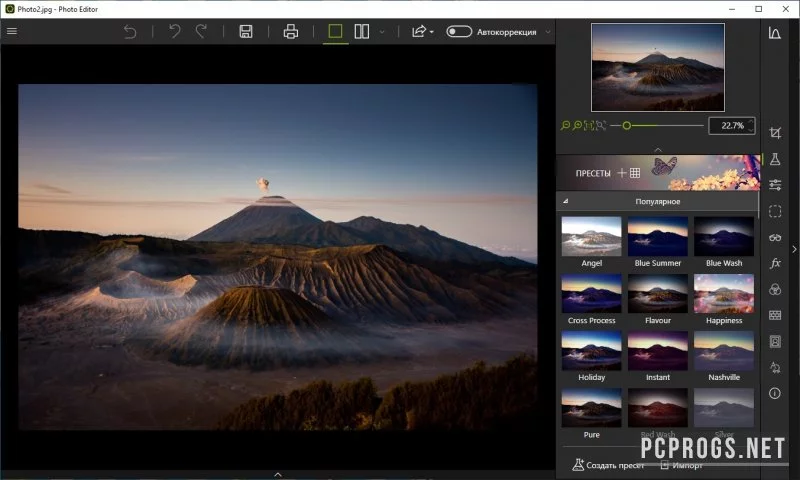The width and height of the screenshot is (800, 480).
Task: Click the zoom slider handle
Action: coord(627,125)
